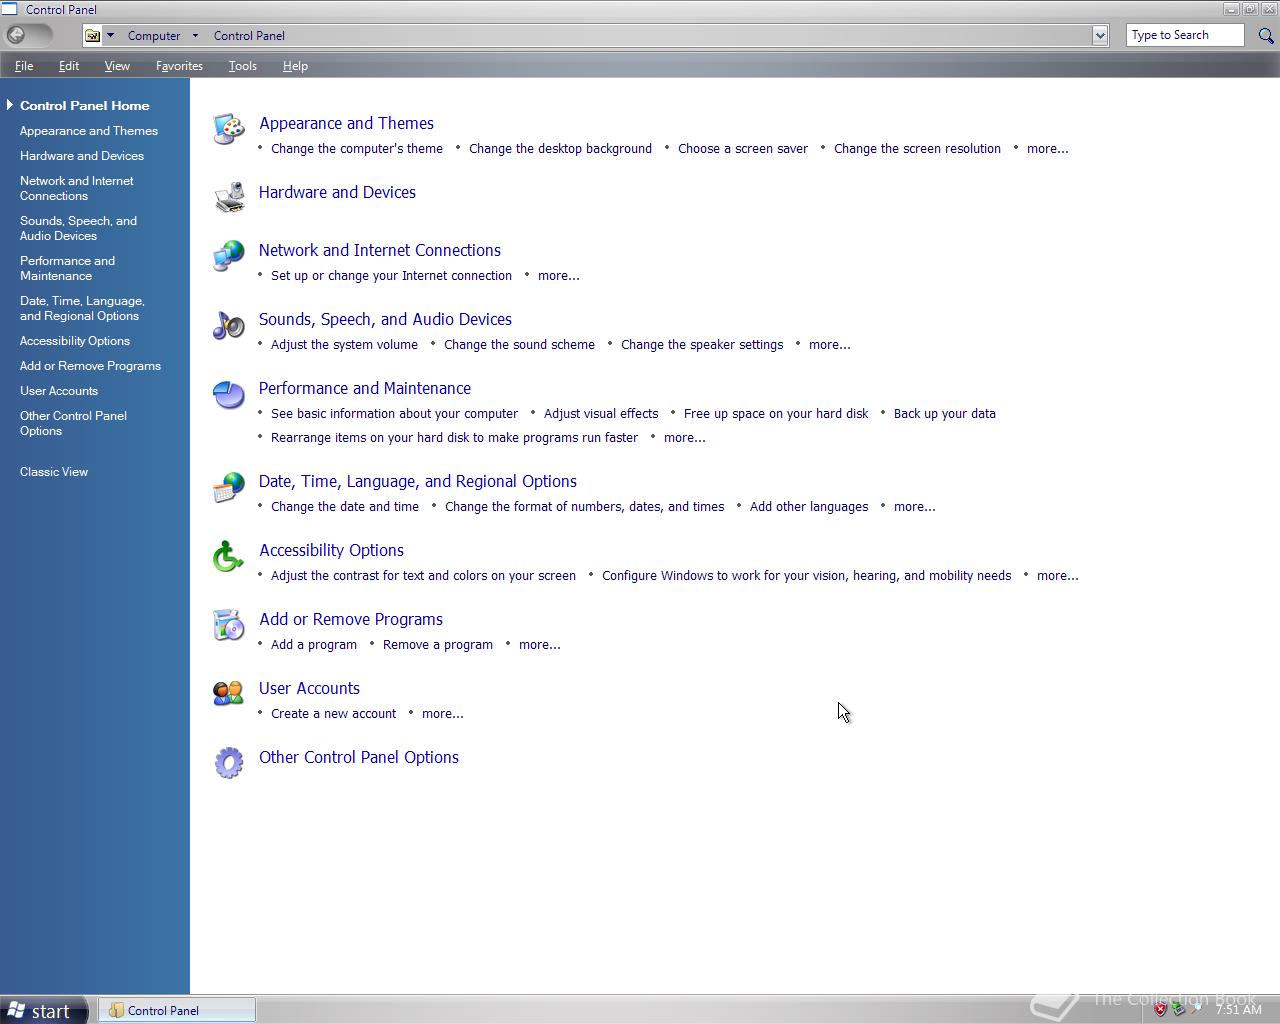Click the Other Control Panel Options gear icon
This screenshot has width=1280, height=1024.
pos(228,762)
